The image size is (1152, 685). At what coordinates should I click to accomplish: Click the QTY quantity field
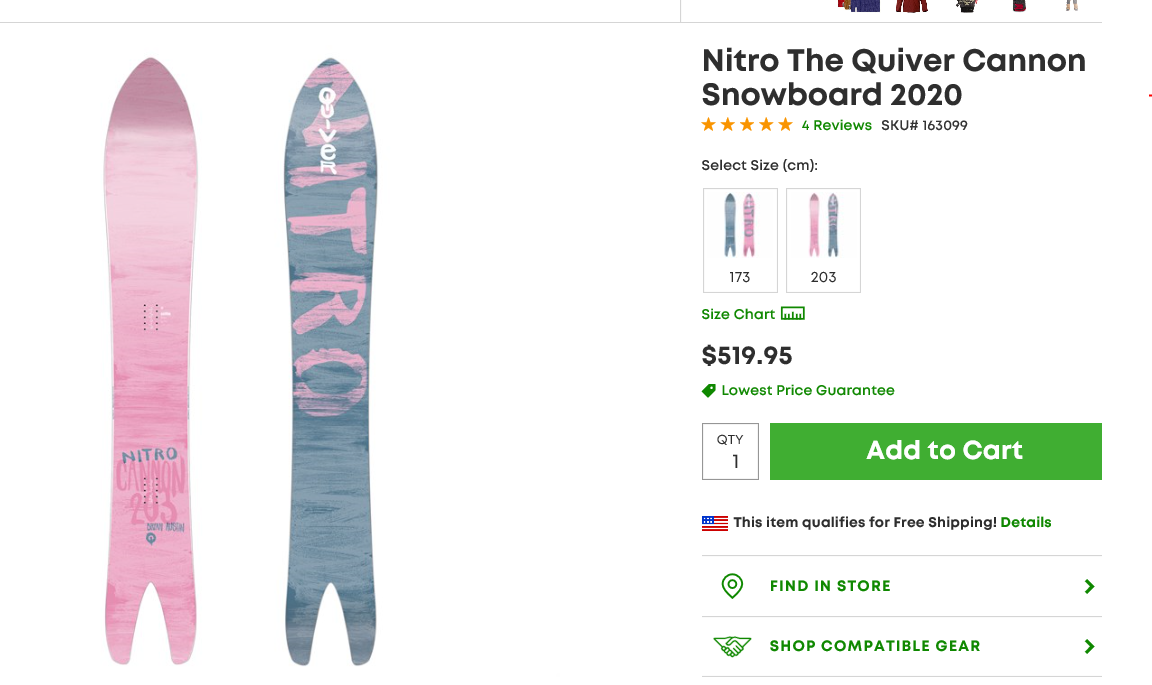pyautogui.click(x=730, y=452)
